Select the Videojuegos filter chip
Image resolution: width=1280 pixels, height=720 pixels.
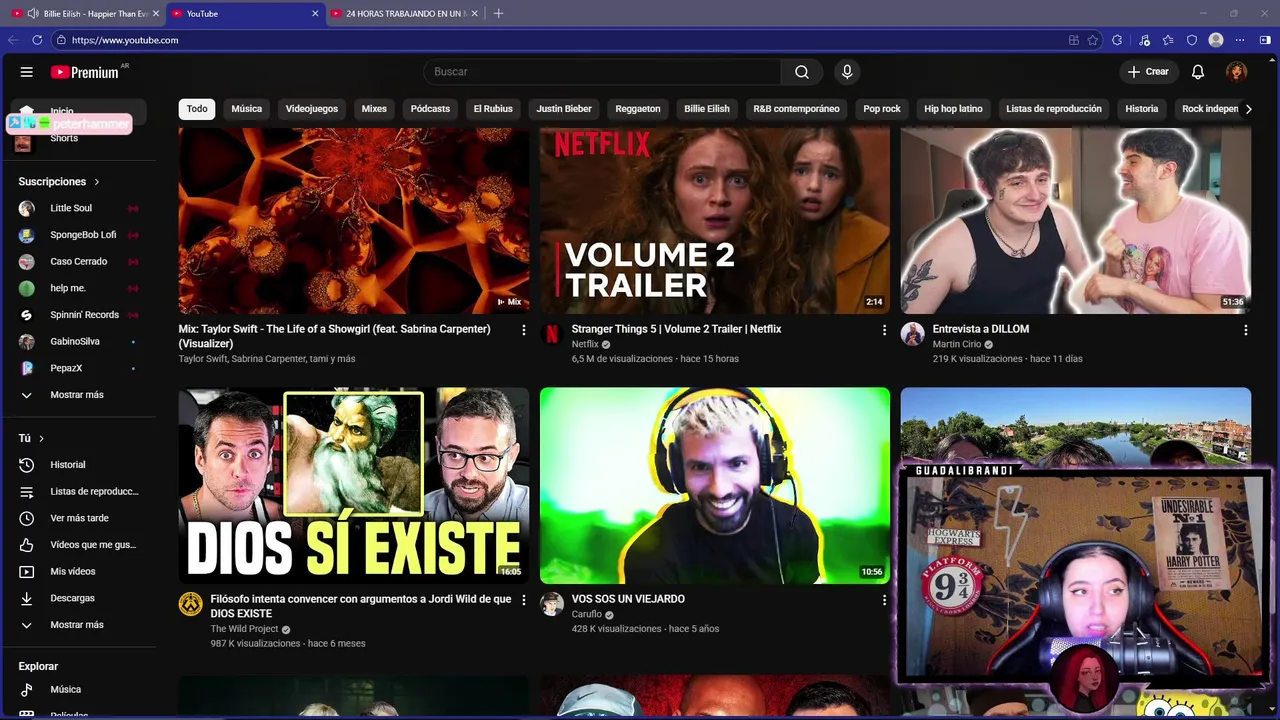point(312,109)
